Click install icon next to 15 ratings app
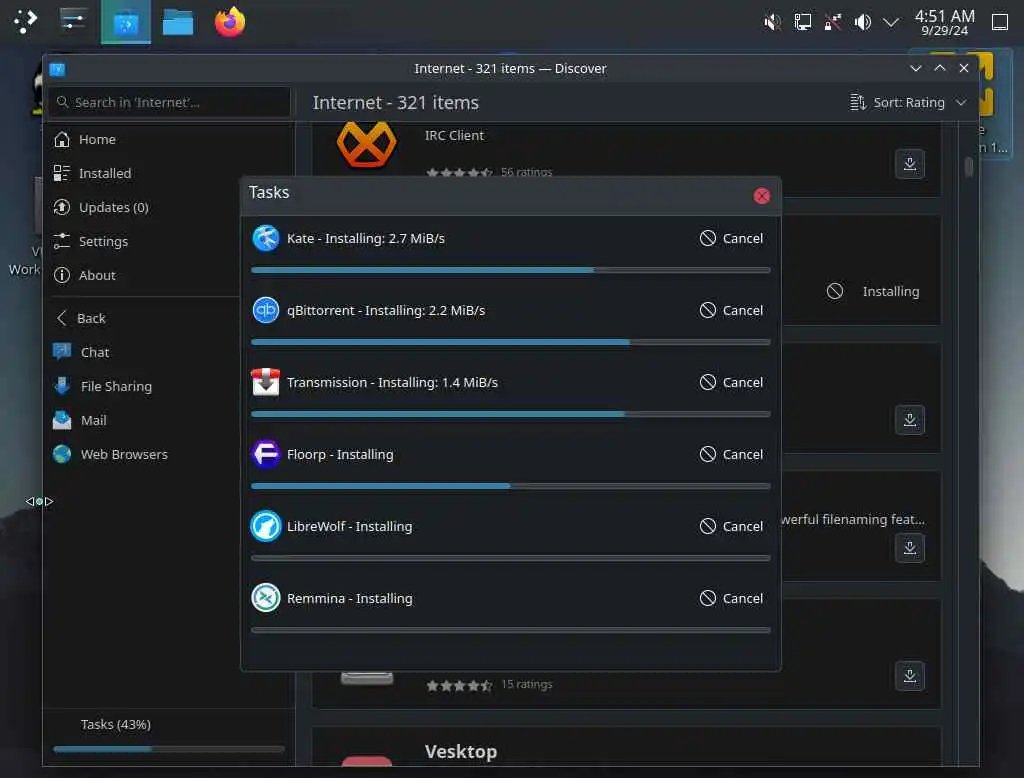Viewport: 1024px width, 778px height. click(910, 675)
